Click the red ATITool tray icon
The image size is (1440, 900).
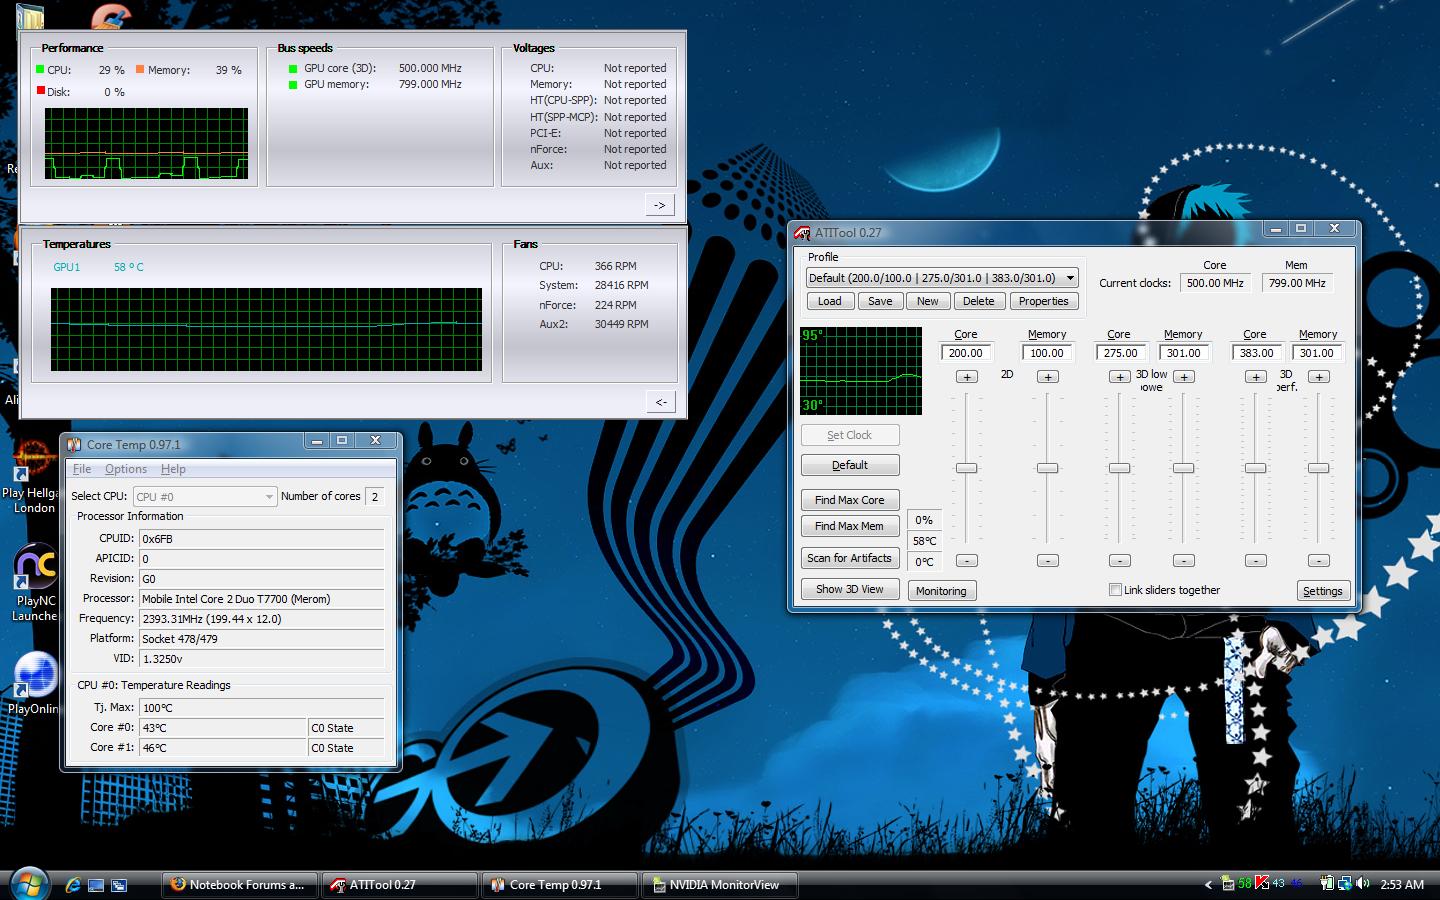click(x=1262, y=883)
